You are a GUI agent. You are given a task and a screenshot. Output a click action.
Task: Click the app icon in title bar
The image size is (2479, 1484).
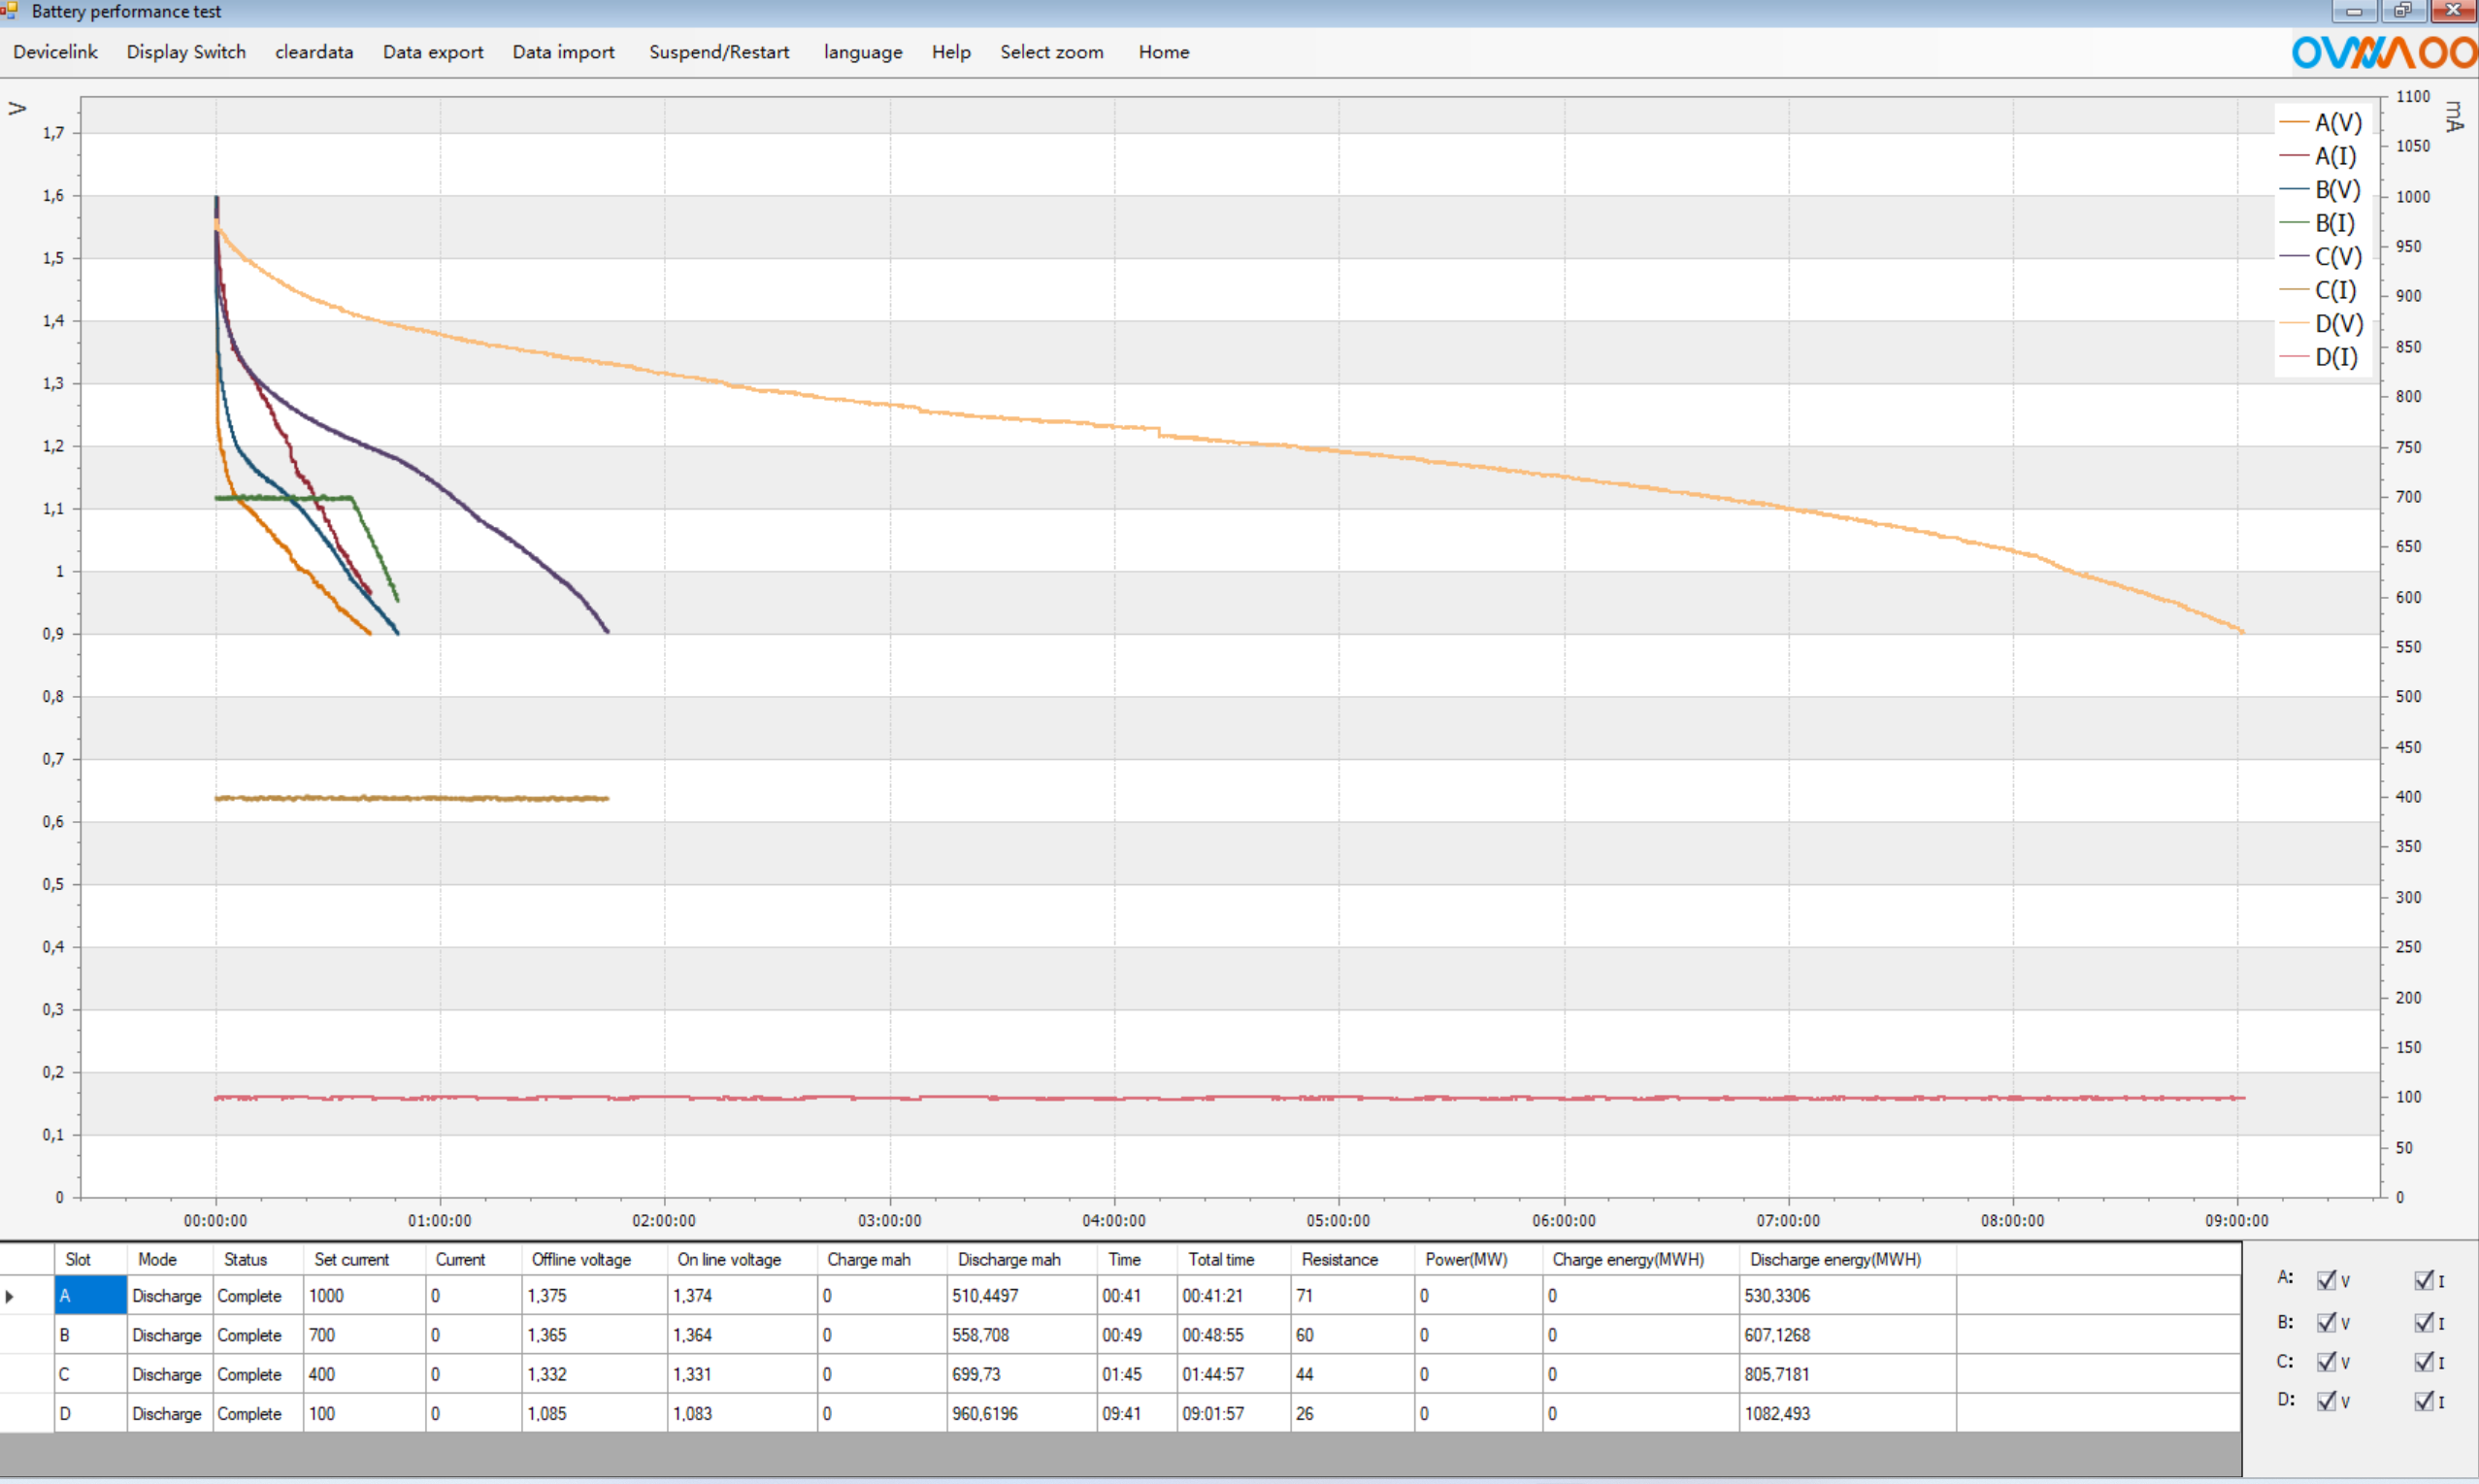(x=10, y=11)
